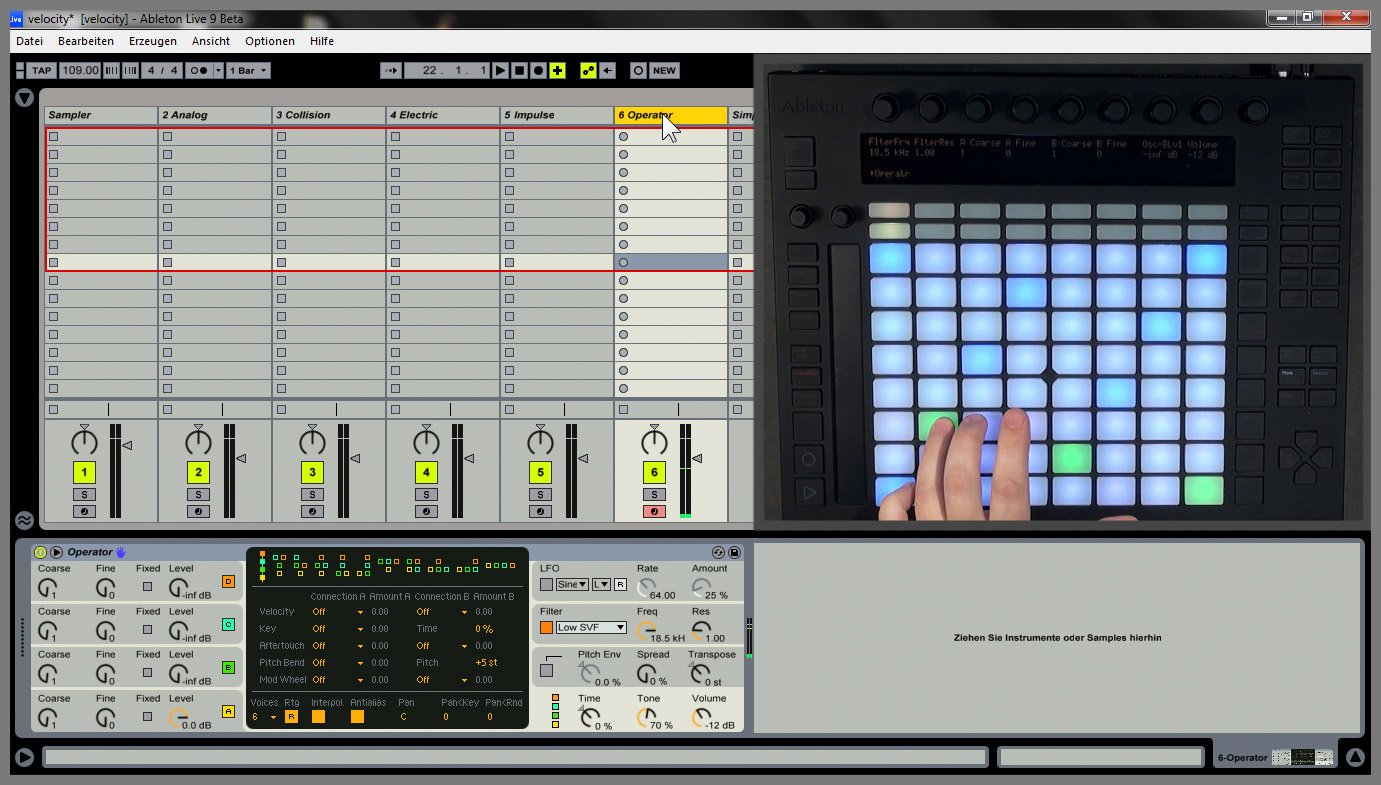This screenshot has height=785, width=1381.
Task: Select oscillator C cyan tab
Action: 228,625
